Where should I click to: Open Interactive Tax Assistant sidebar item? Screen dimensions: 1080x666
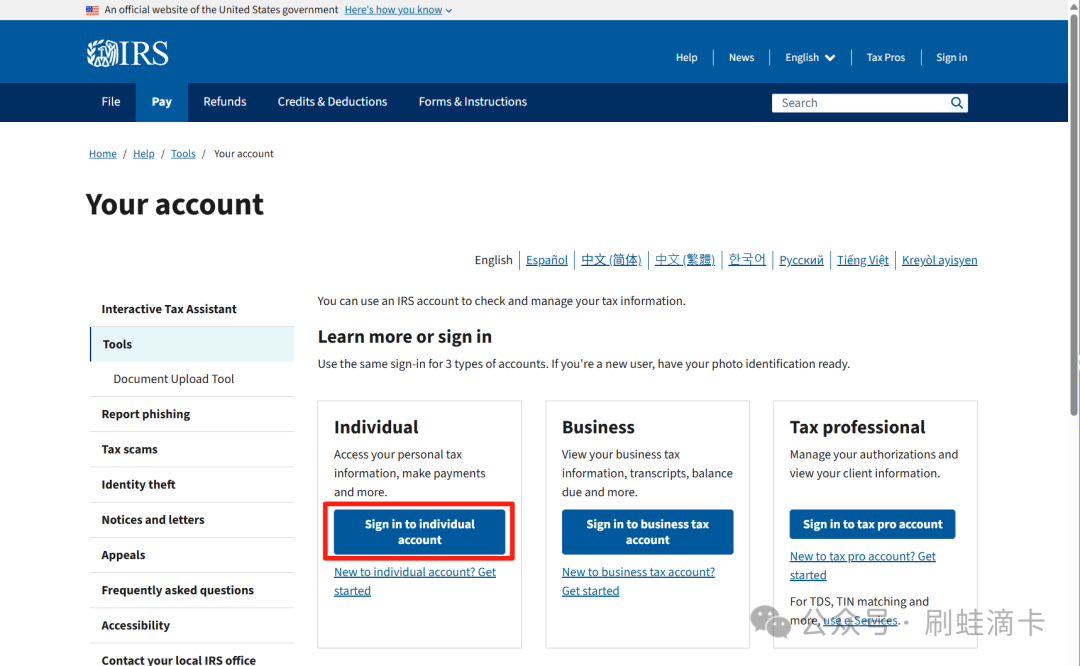pyautogui.click(x=192, y=309)
